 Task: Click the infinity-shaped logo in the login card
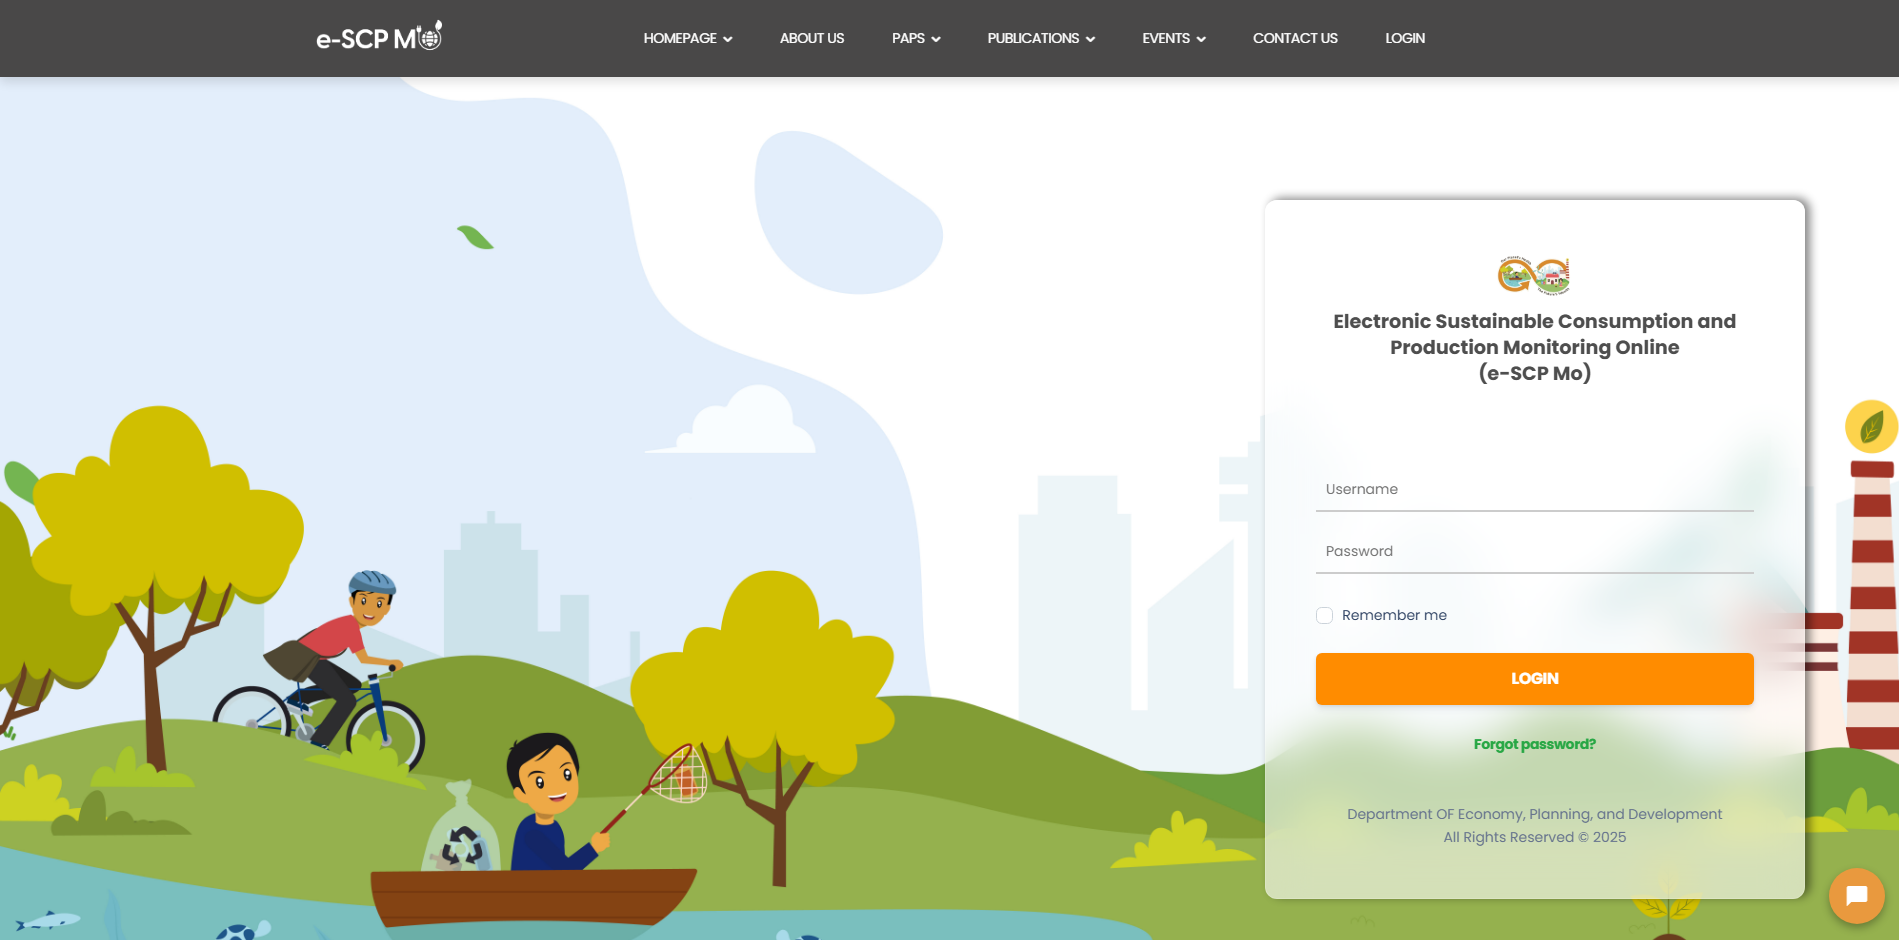click(x=1533, y=275)
